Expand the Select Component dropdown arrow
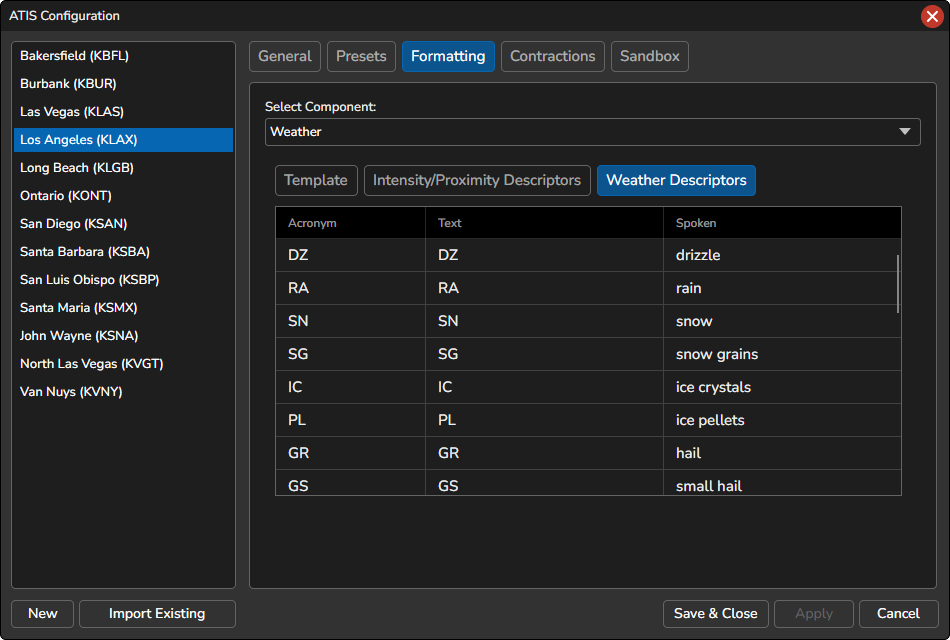Viewport: 950px width, 640px height. pos(904,132)
